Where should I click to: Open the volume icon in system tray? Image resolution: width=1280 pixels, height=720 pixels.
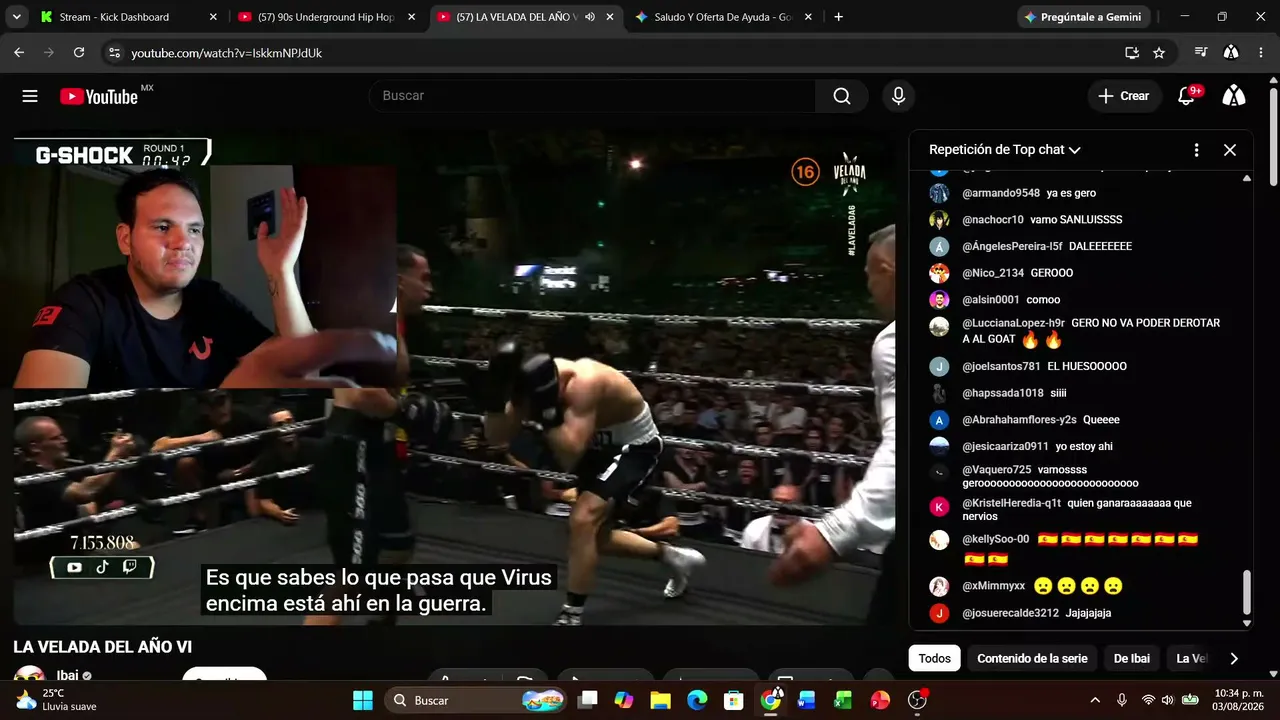[x=1168, y=700]
